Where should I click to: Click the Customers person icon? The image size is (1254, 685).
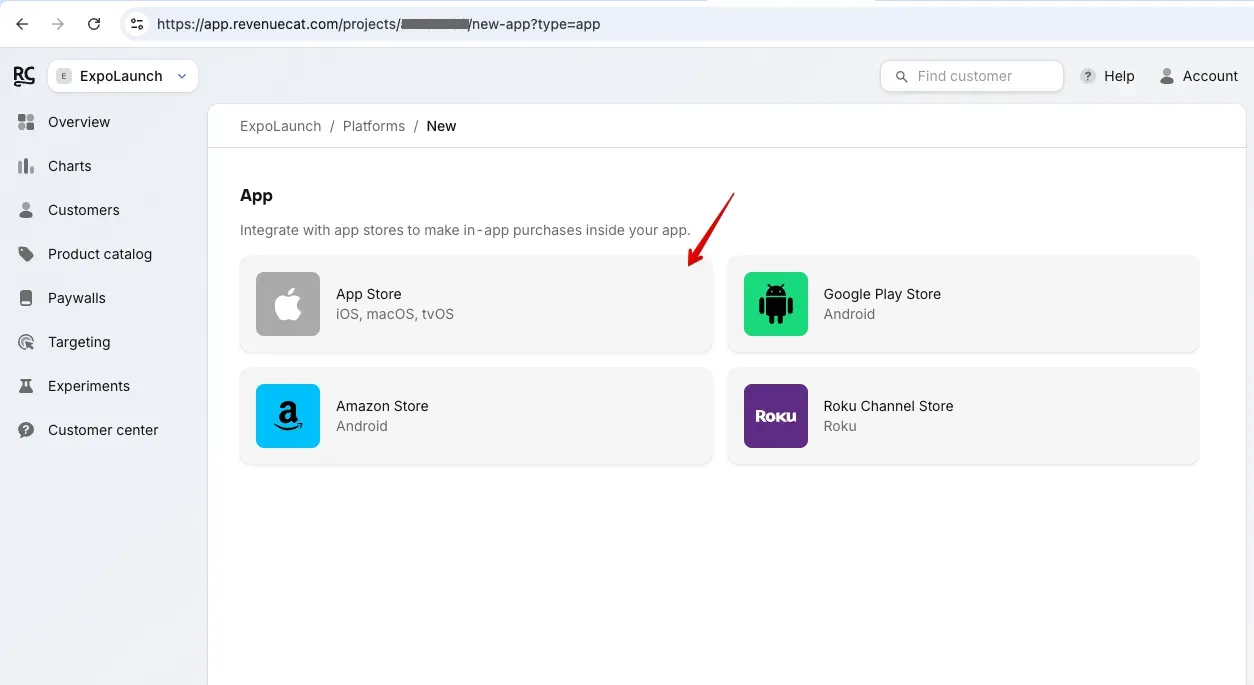click(27, 210)
